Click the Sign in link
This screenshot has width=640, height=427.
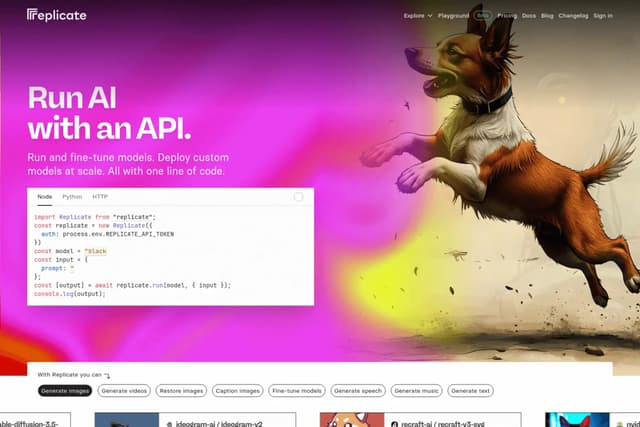pos(603,16)
